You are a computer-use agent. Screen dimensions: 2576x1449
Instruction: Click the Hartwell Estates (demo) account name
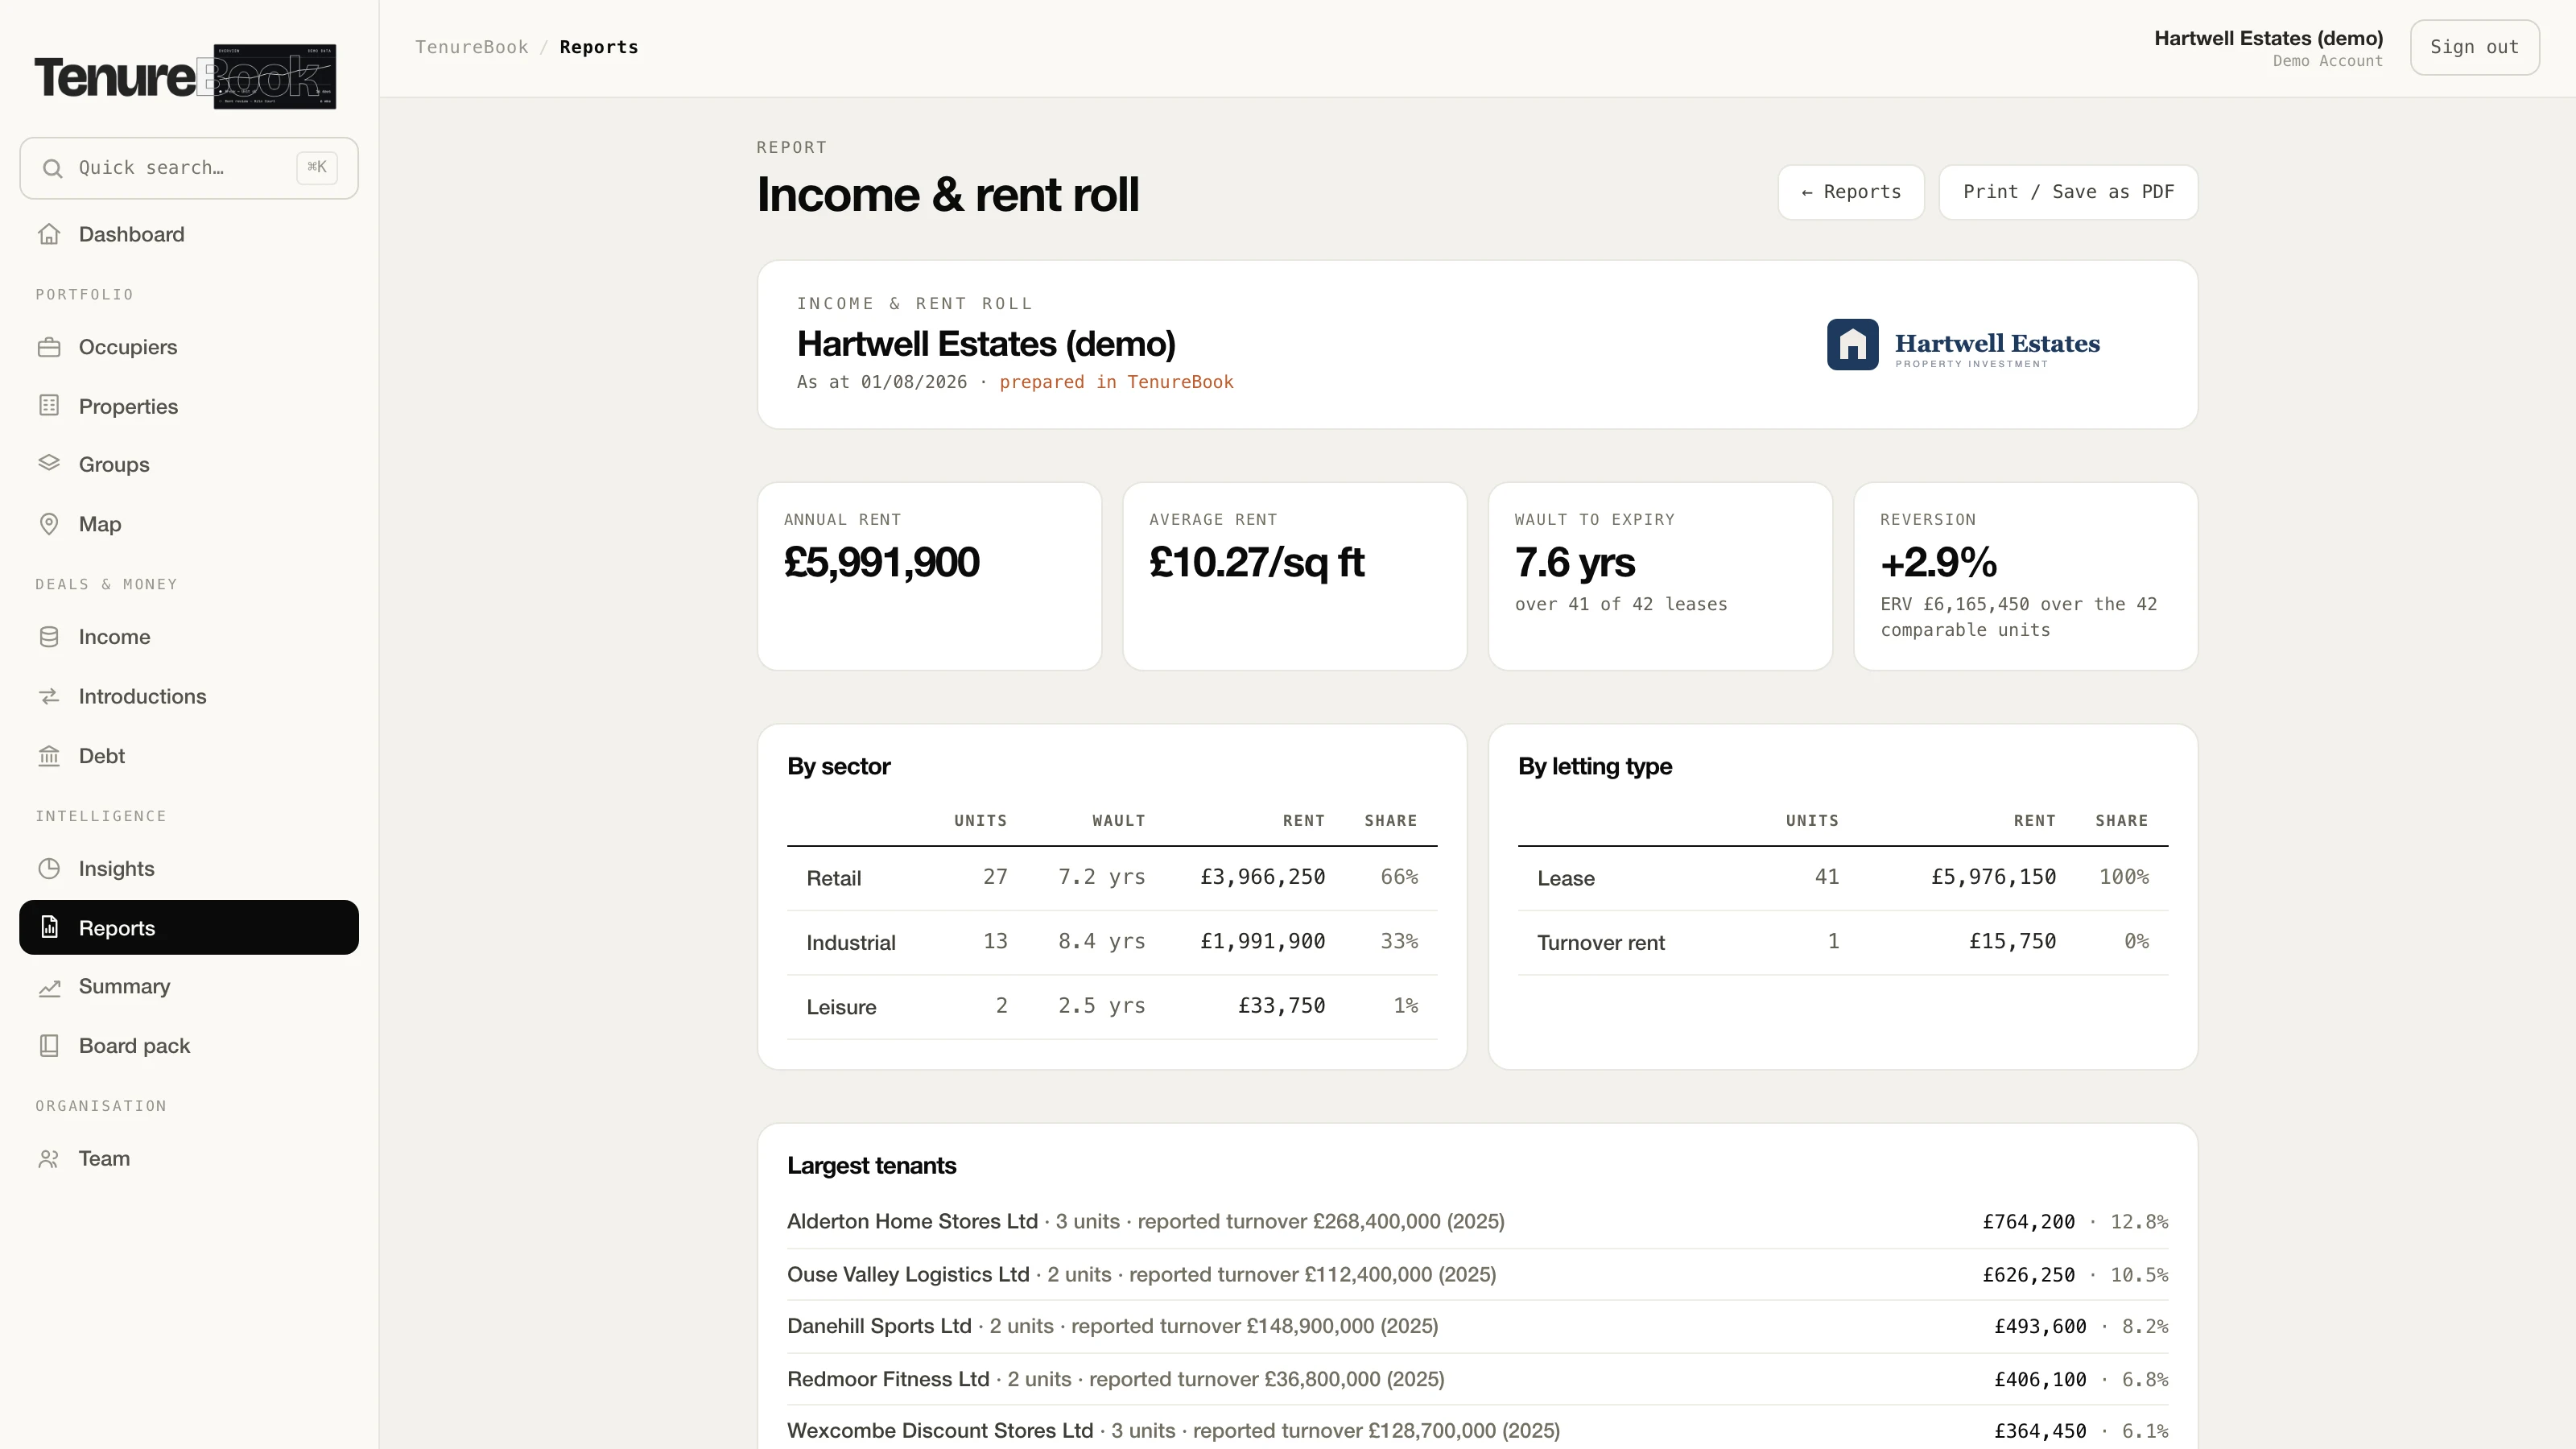tap(2268, 38)
